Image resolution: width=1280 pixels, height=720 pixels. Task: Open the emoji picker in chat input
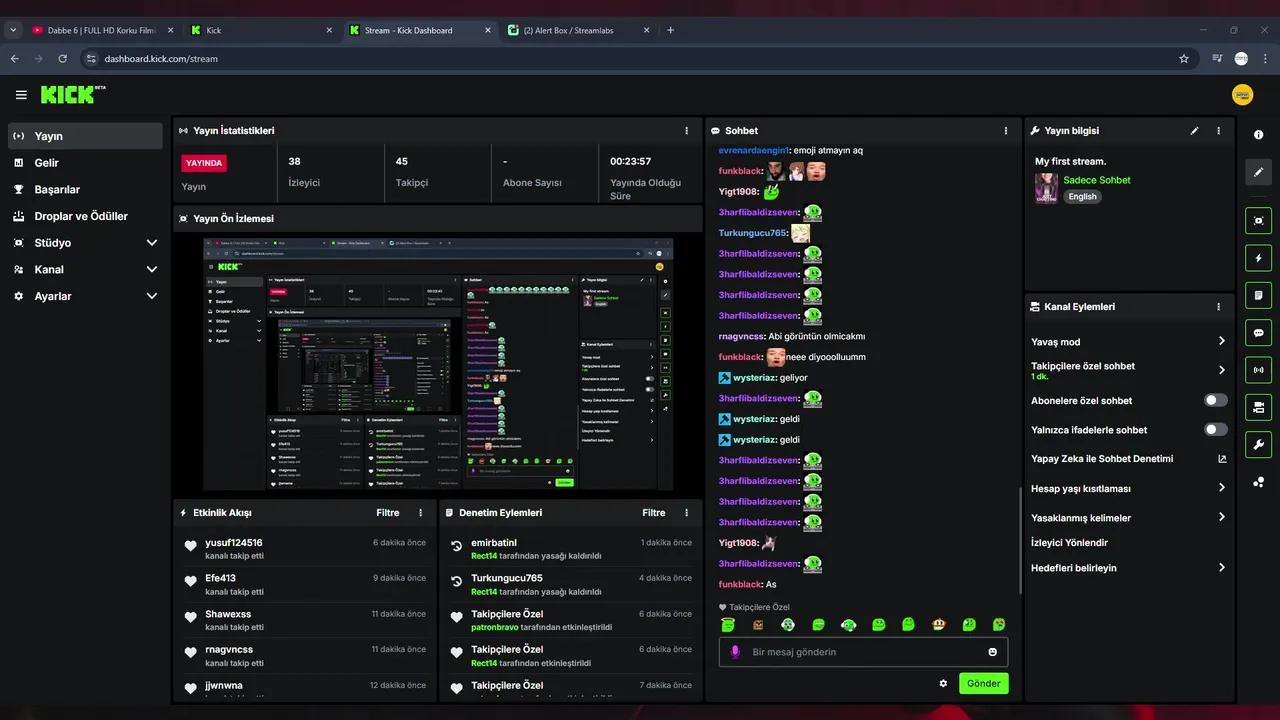[x=992, y=652]
